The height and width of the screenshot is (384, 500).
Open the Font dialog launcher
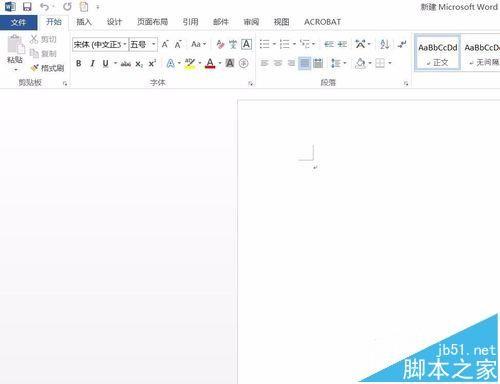point(250,83)
